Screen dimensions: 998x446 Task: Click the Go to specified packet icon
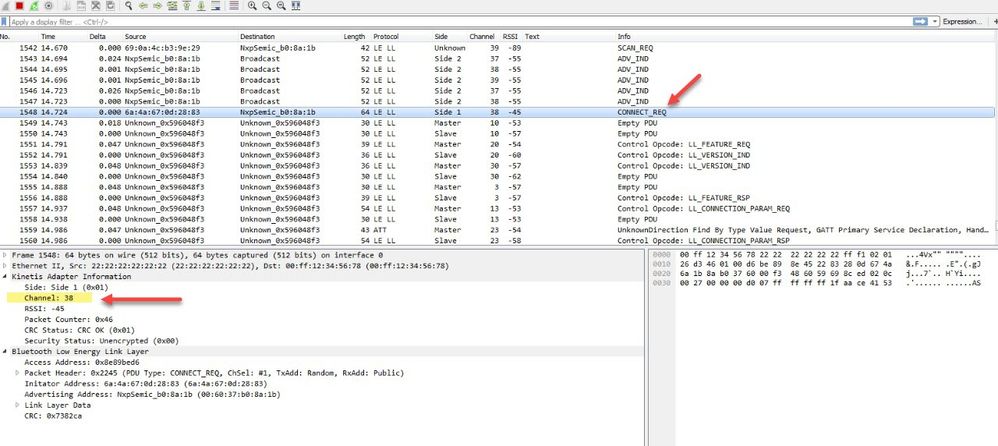click(x=172, y=6)
